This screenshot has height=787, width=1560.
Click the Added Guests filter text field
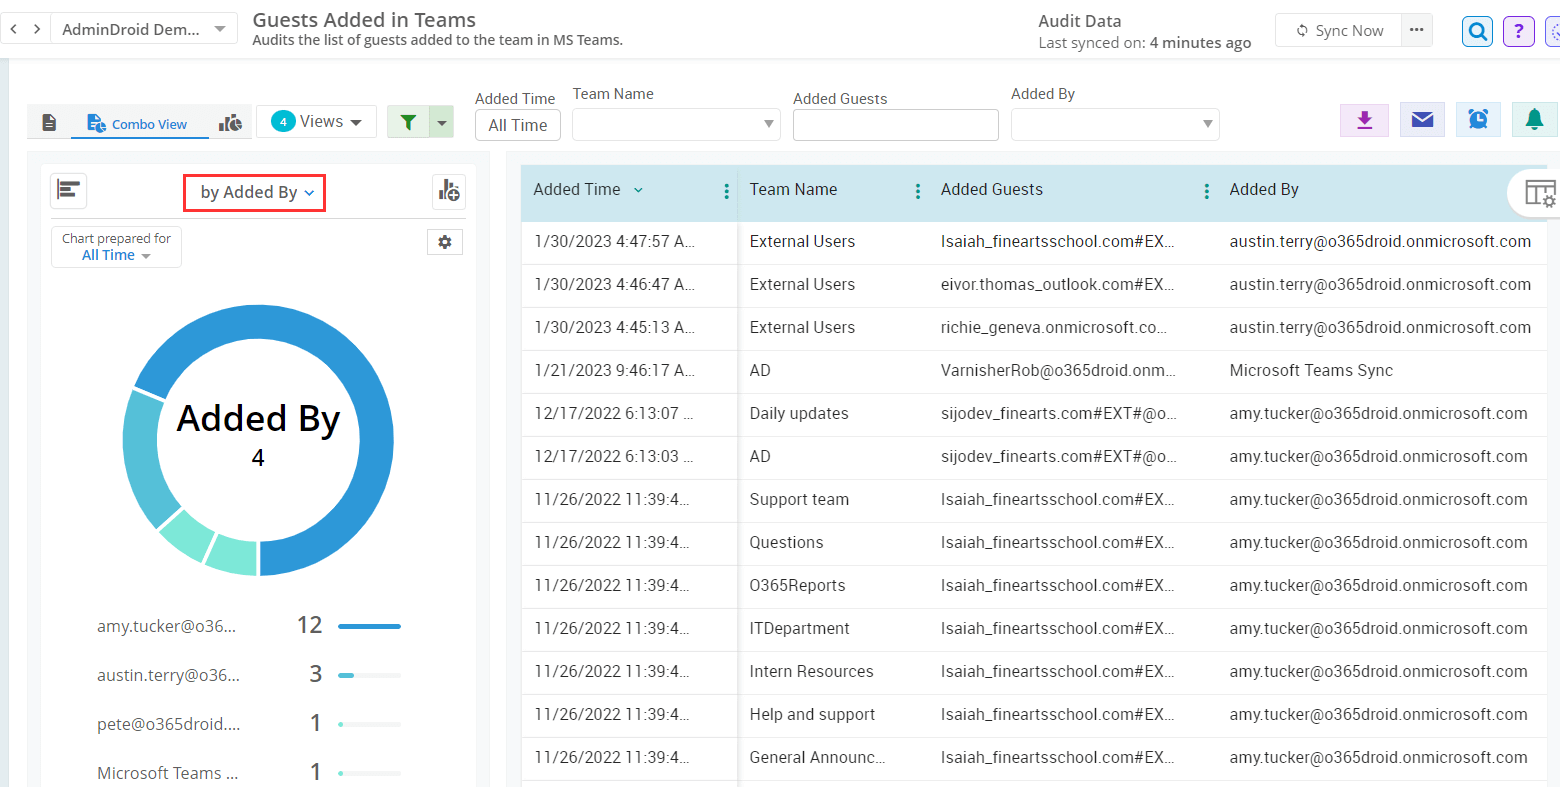tap(895, 125)
